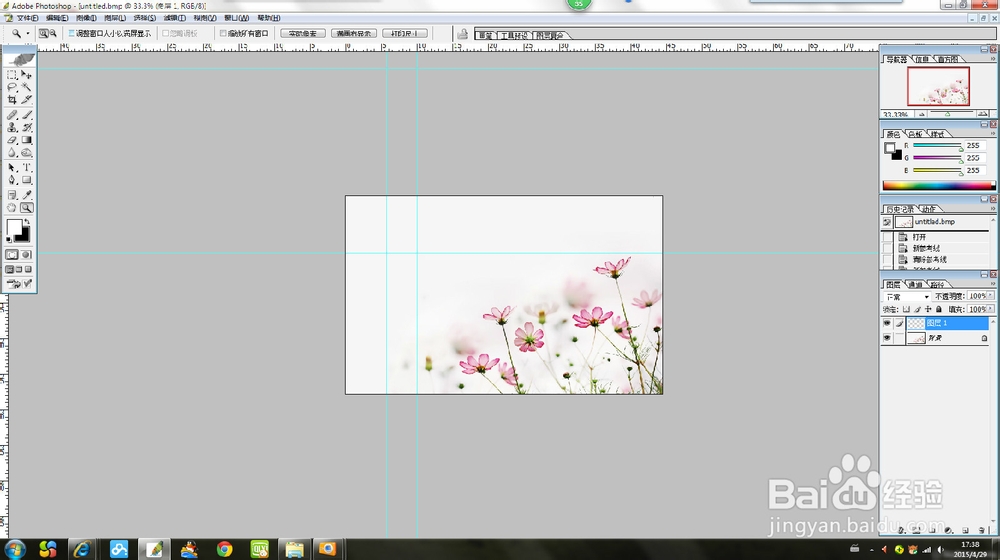The height and width of the screenshot is (560, 1000).
Task: Select the Brush tool
Action: tap(27, 115)
